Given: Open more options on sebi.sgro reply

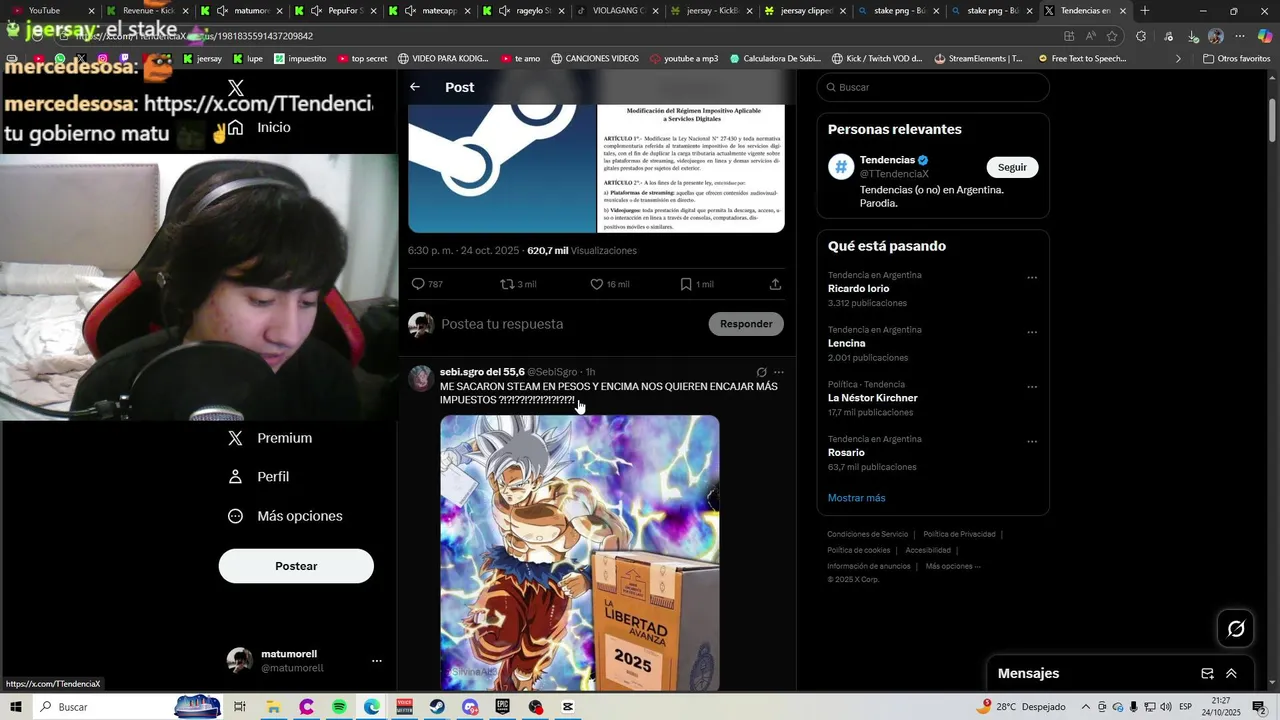Looking at the screenshot, I should (x=779, y=372).
